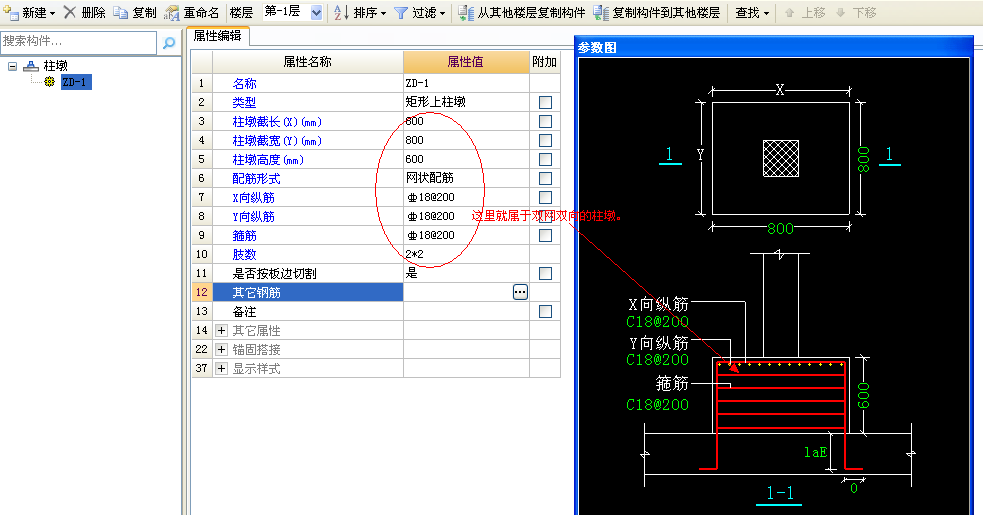
Task: Click the 排序 sort A-Z icon
Action: pyautogui.click(x=341, y=12)
